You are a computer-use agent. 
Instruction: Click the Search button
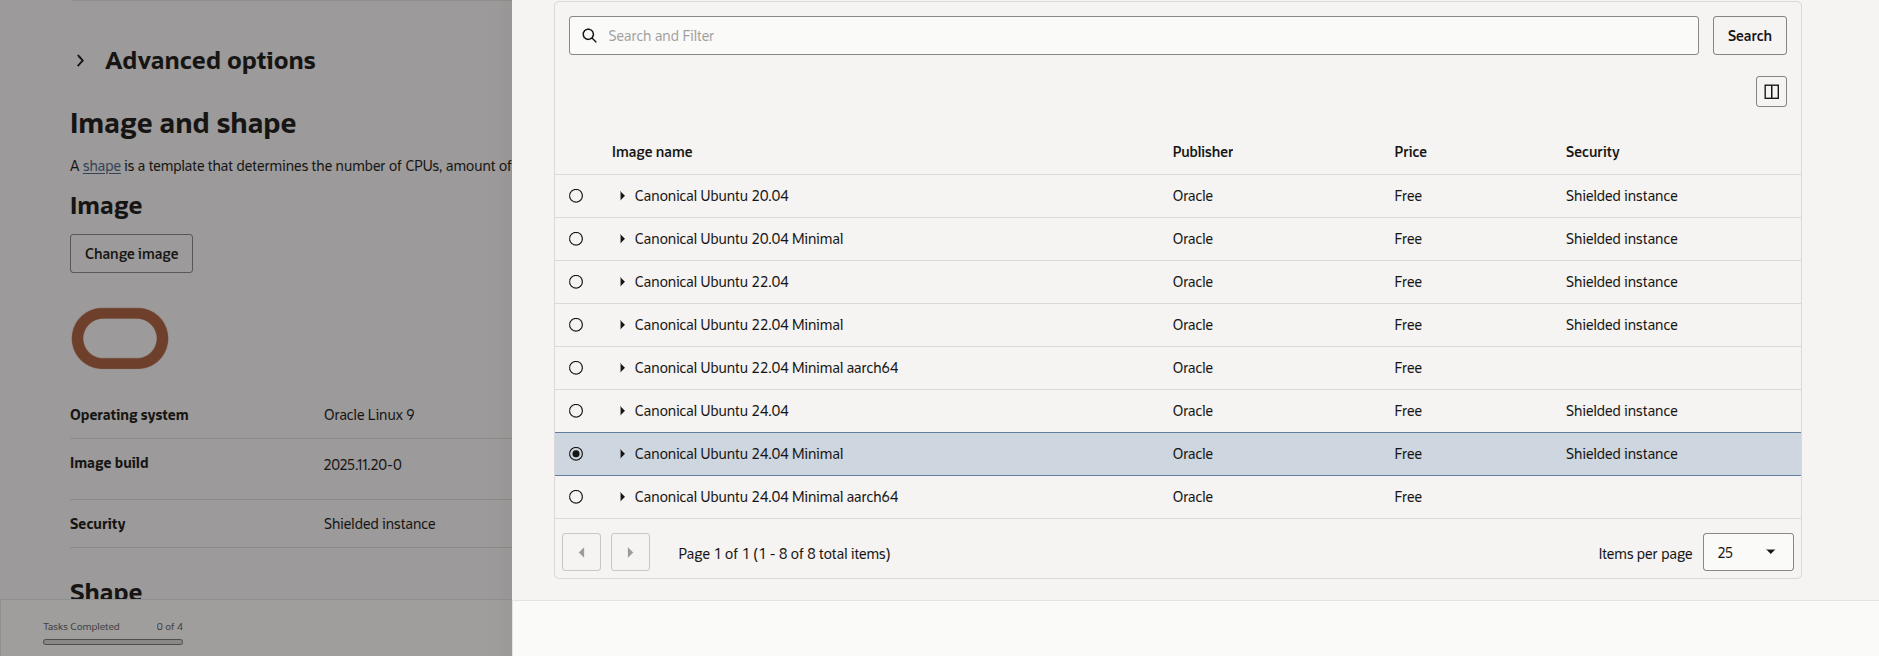coord(1749,36)
